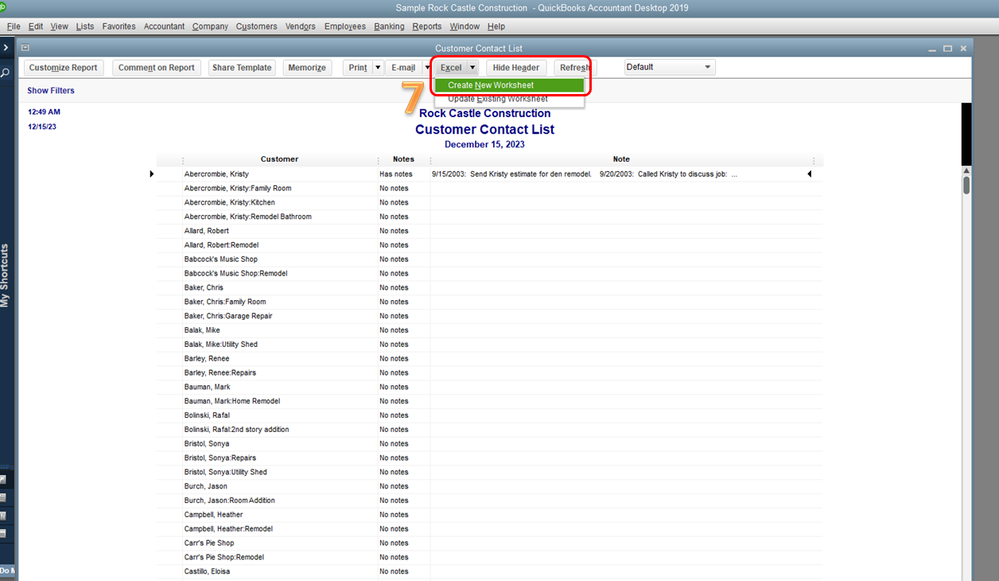The image size is (999, 581).
Task: Open the Help menu
Action: (496, 26)
